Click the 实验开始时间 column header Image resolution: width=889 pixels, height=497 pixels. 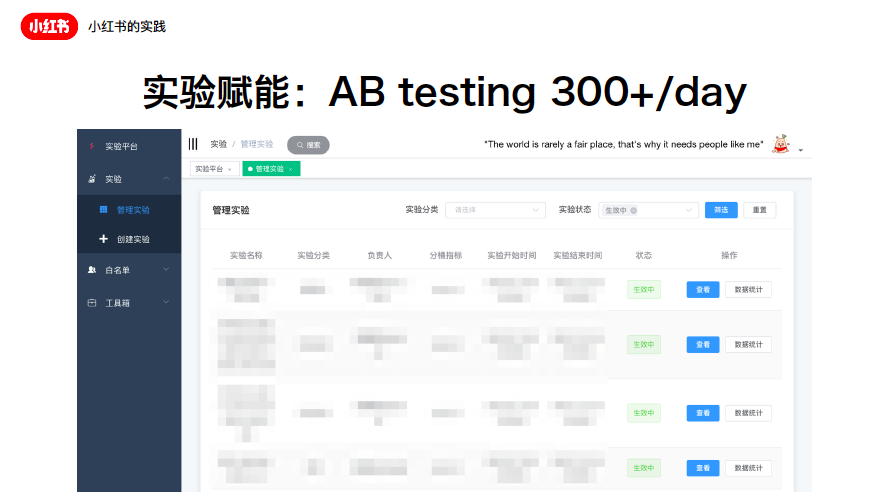point(512,256)
